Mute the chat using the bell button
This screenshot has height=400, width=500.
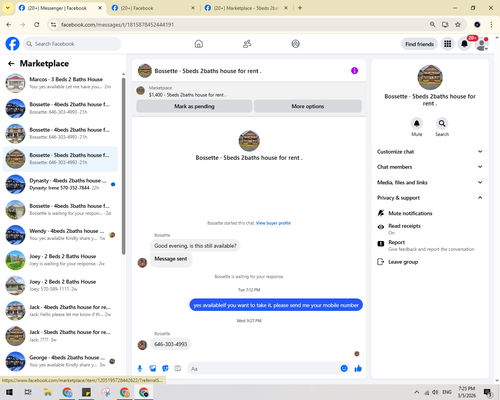pos(417,123)
